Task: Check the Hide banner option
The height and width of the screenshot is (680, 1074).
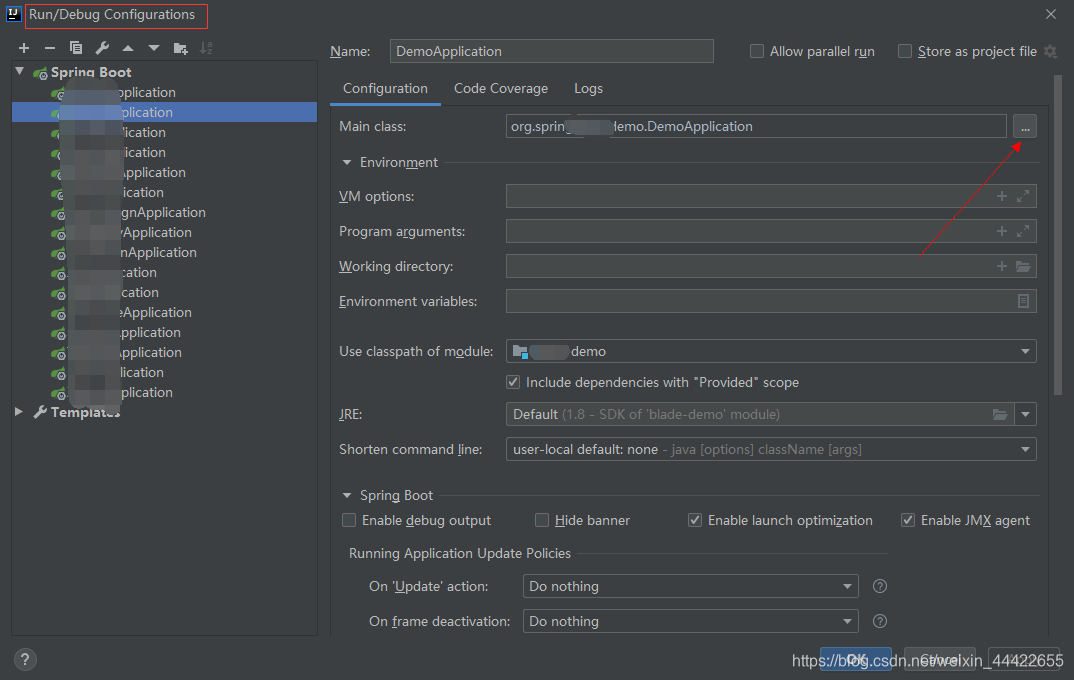Action: tap(542, 520)
